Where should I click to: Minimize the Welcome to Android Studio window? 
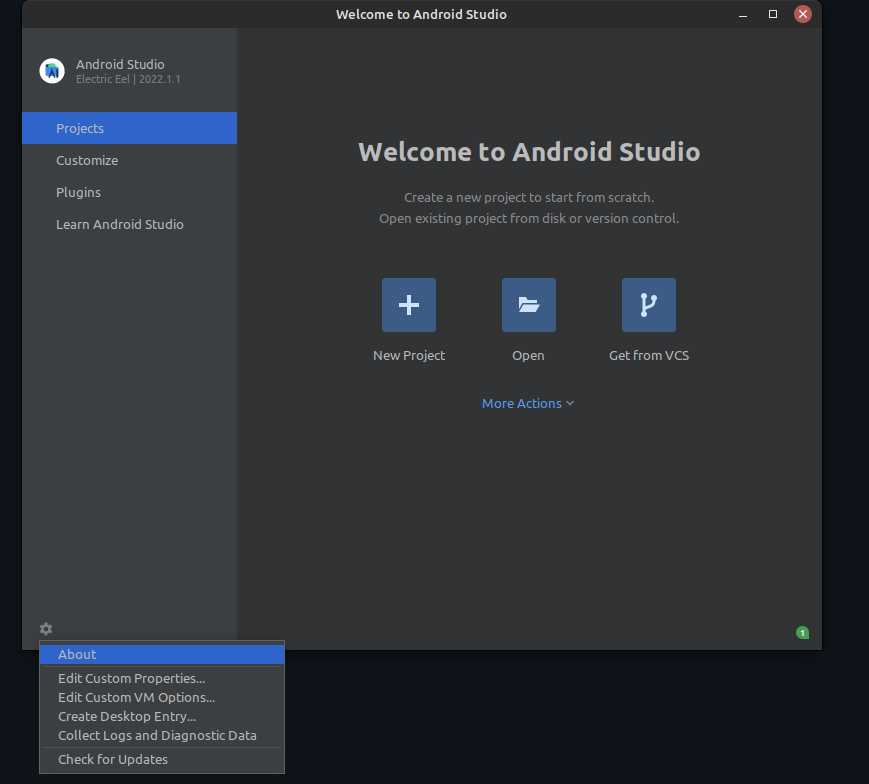tap(743, 14)
